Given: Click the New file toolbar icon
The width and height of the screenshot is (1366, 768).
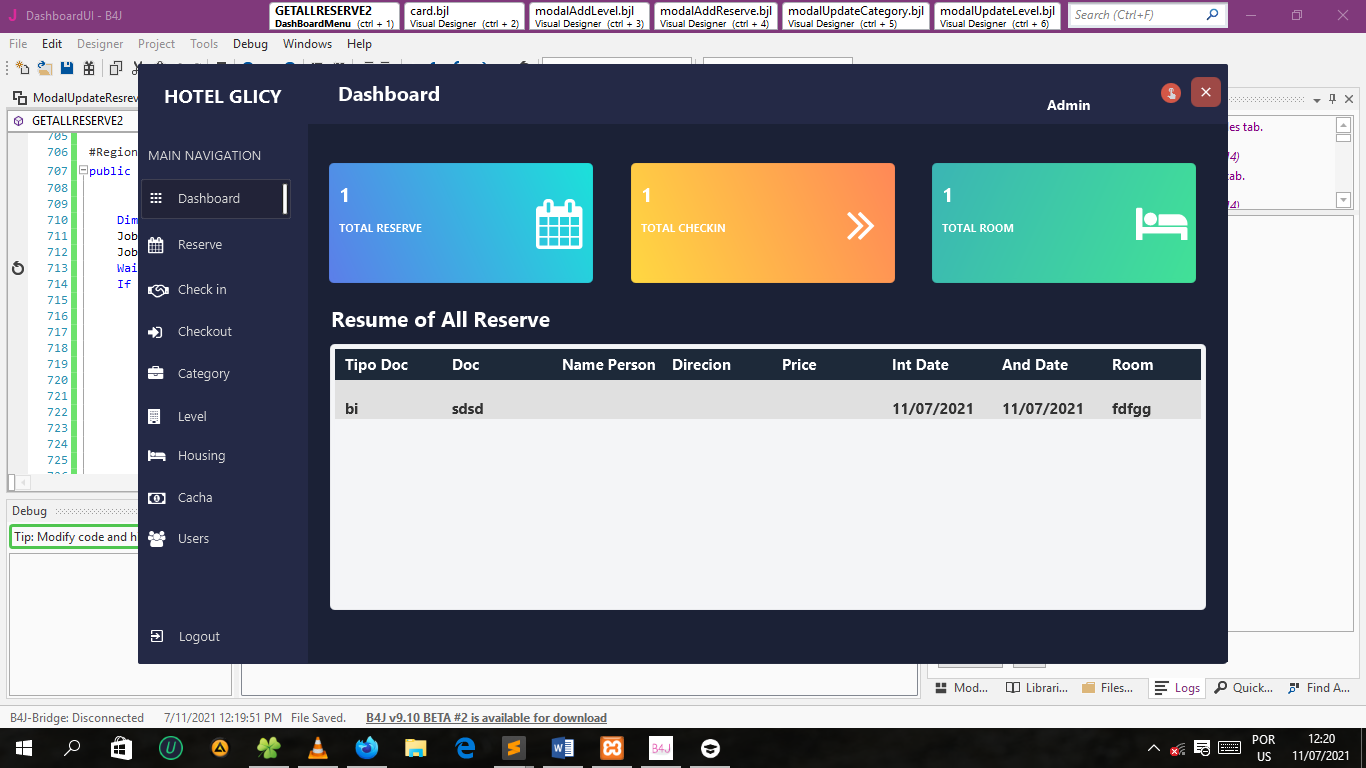Looking at the screenshot, I should coord(22,68).
